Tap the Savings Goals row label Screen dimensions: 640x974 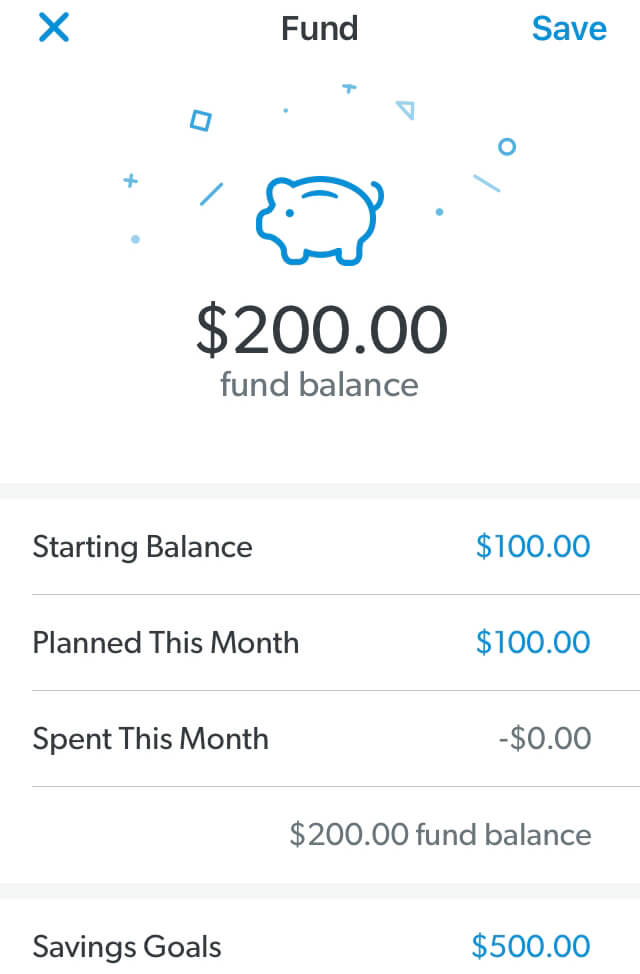click(127, 947)
